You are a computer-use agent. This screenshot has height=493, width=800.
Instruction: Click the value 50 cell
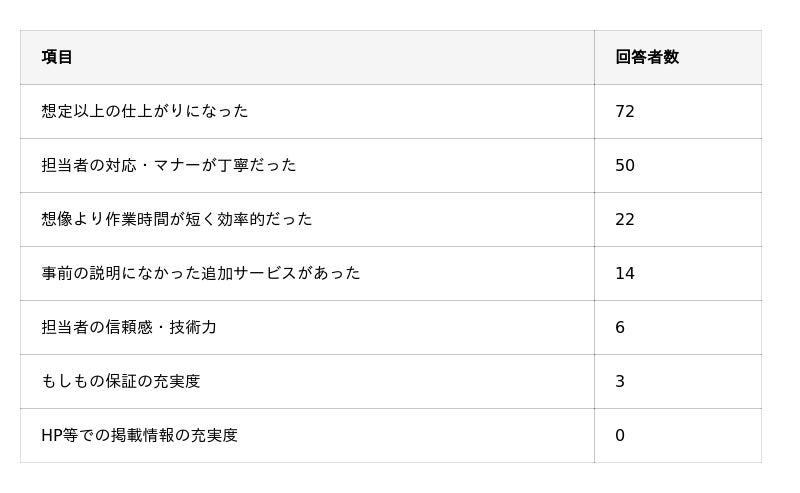pos(625,165)
